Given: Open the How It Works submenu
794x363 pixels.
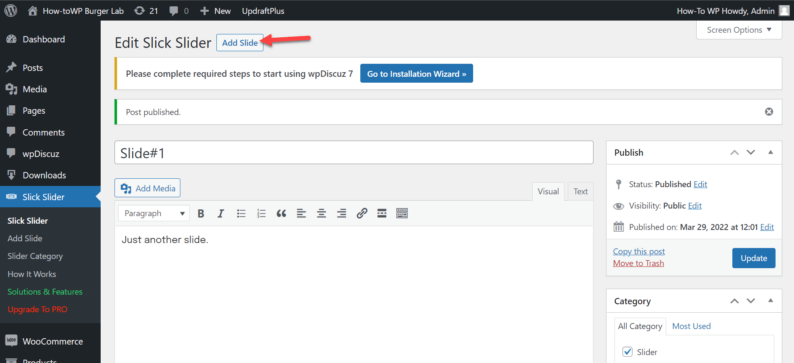Looking at the screenshot, I should click(x=32, y=274).
